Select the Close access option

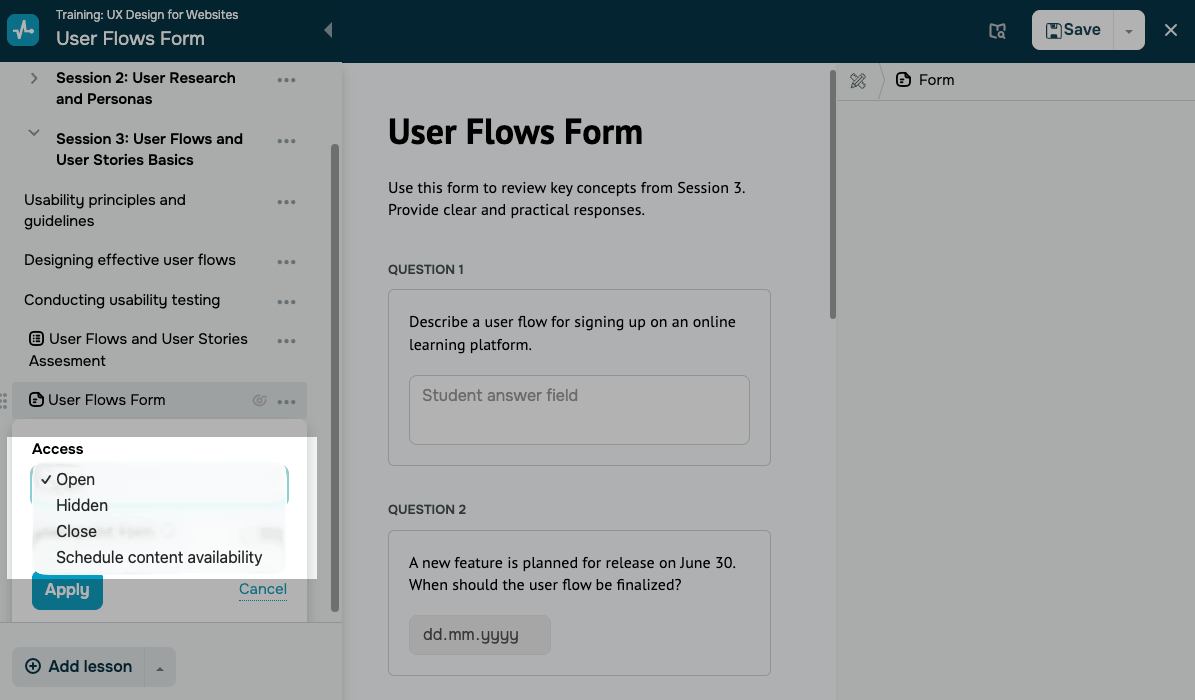click(76, 532)
